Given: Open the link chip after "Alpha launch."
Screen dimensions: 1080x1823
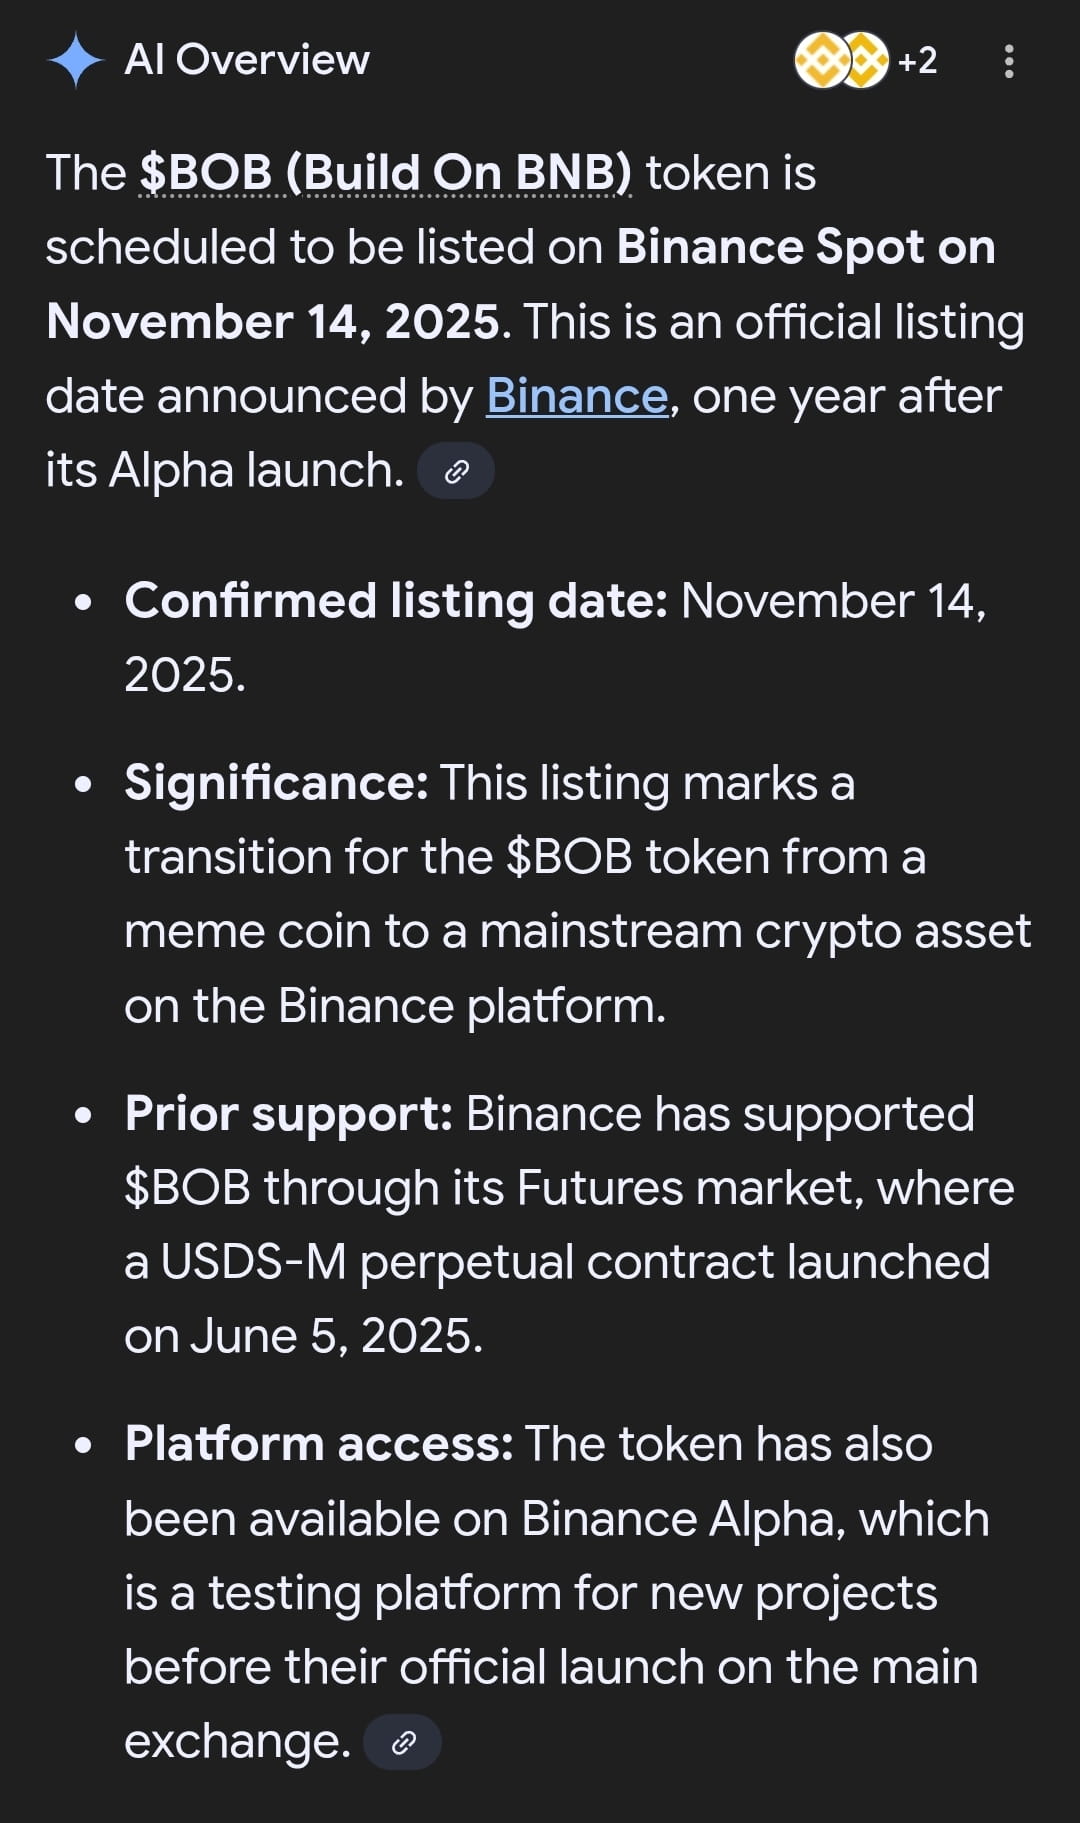Looking at the screenshot, I should coord(456,471).
